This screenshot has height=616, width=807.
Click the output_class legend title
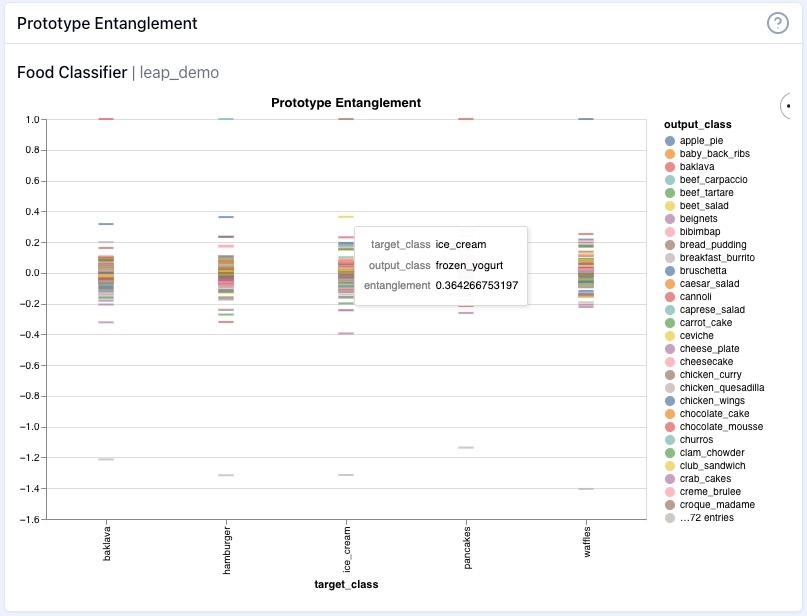click(x=697, y=124)
